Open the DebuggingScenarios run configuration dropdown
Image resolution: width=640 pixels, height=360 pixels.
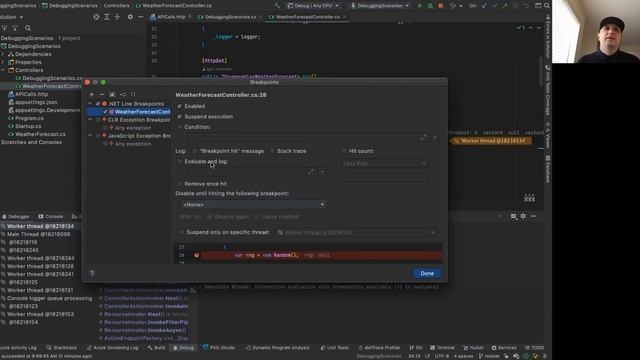(380, 6)
